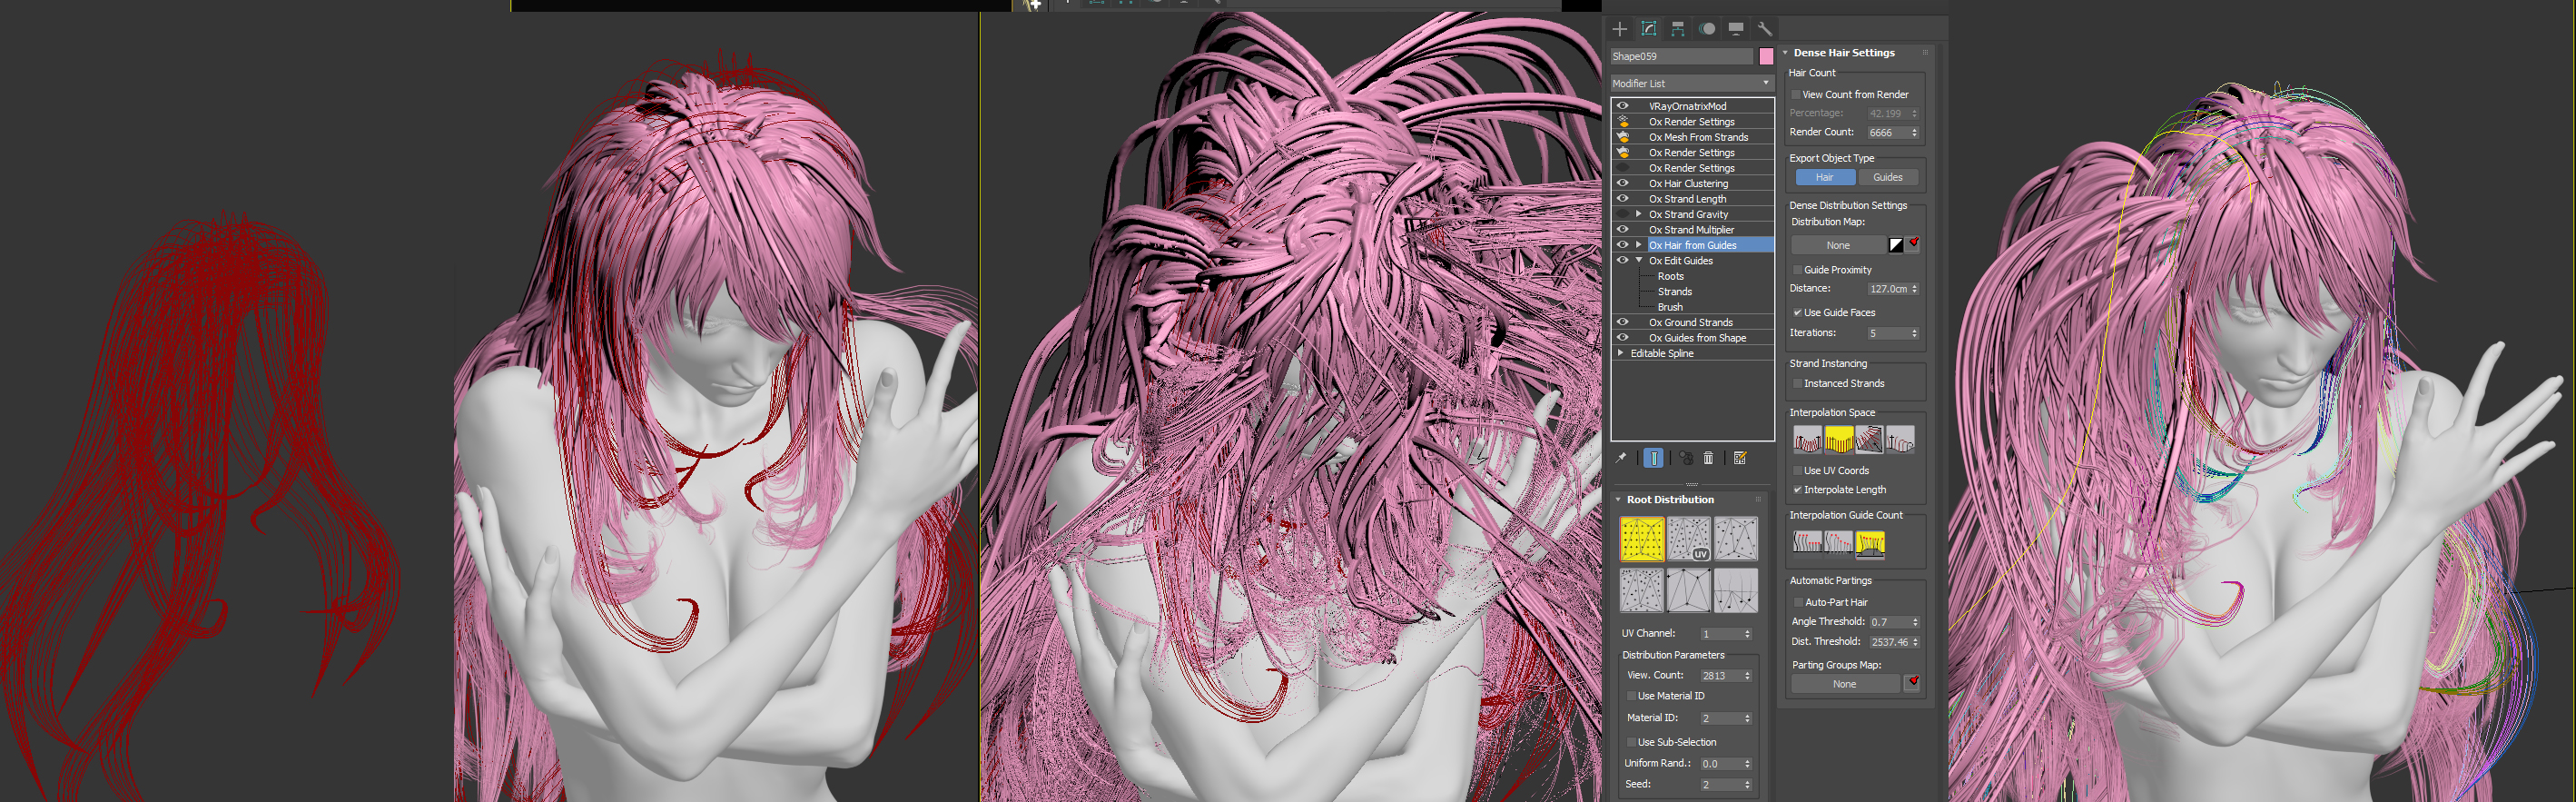Click the configure modifier sets icon
Screen dimensions: 2576x802
click(1740, 458)
